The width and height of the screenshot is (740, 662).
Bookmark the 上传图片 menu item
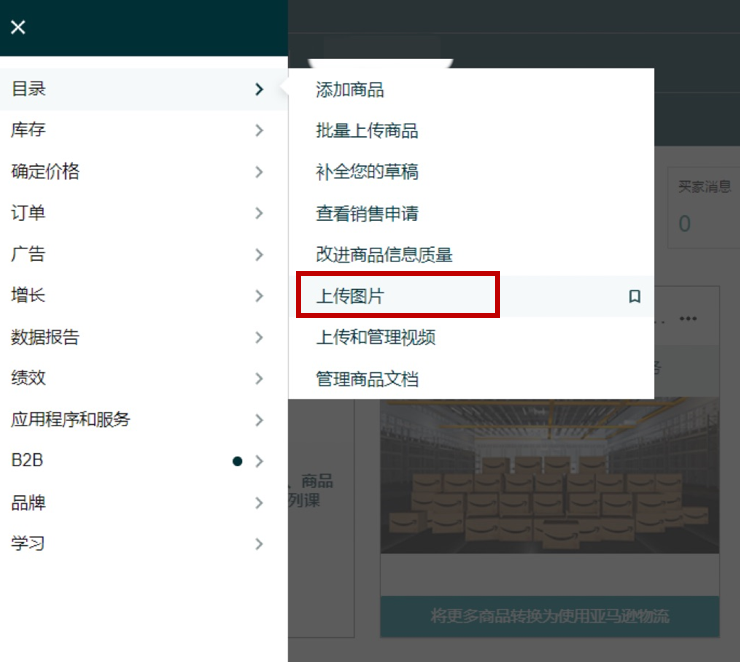tap(634, 297)
